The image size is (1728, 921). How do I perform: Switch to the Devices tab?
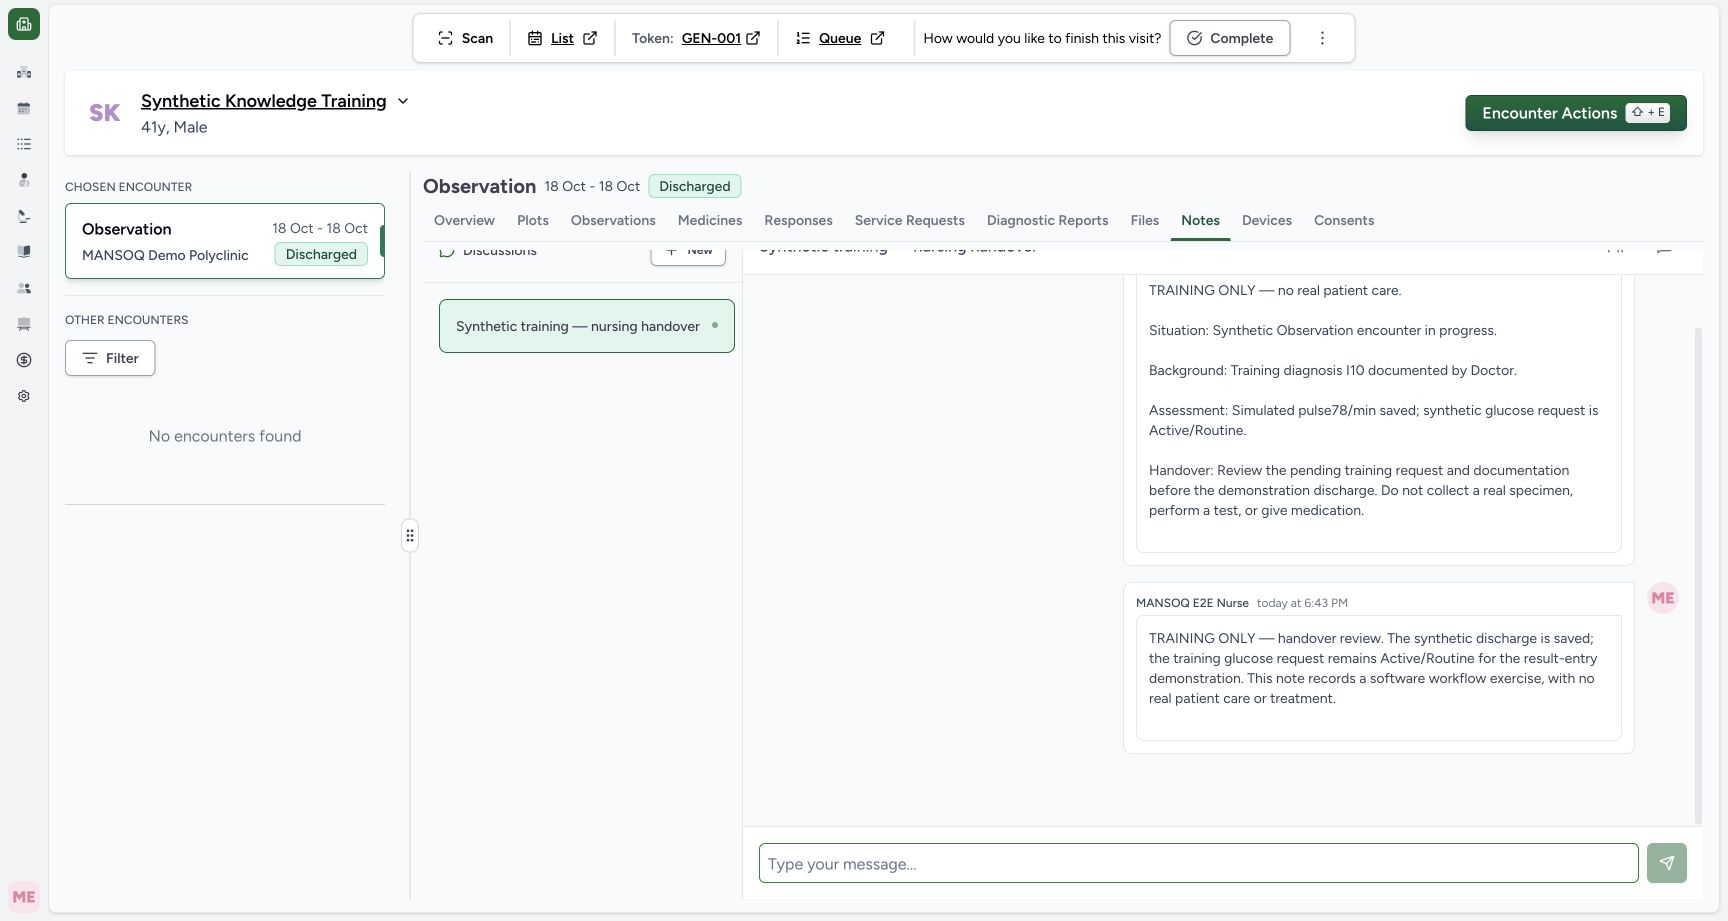[x=1266, y=220]
